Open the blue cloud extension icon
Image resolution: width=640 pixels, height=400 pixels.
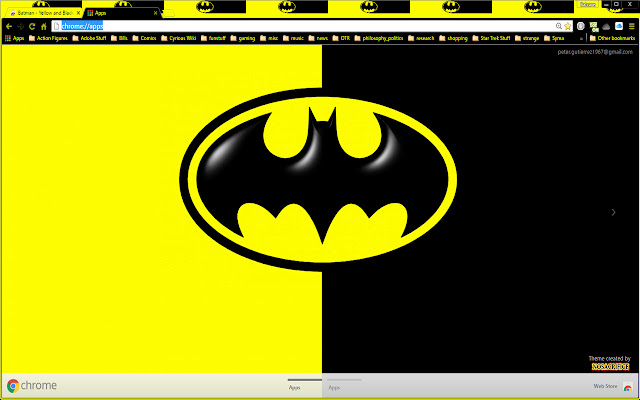(x=619, y=26)
